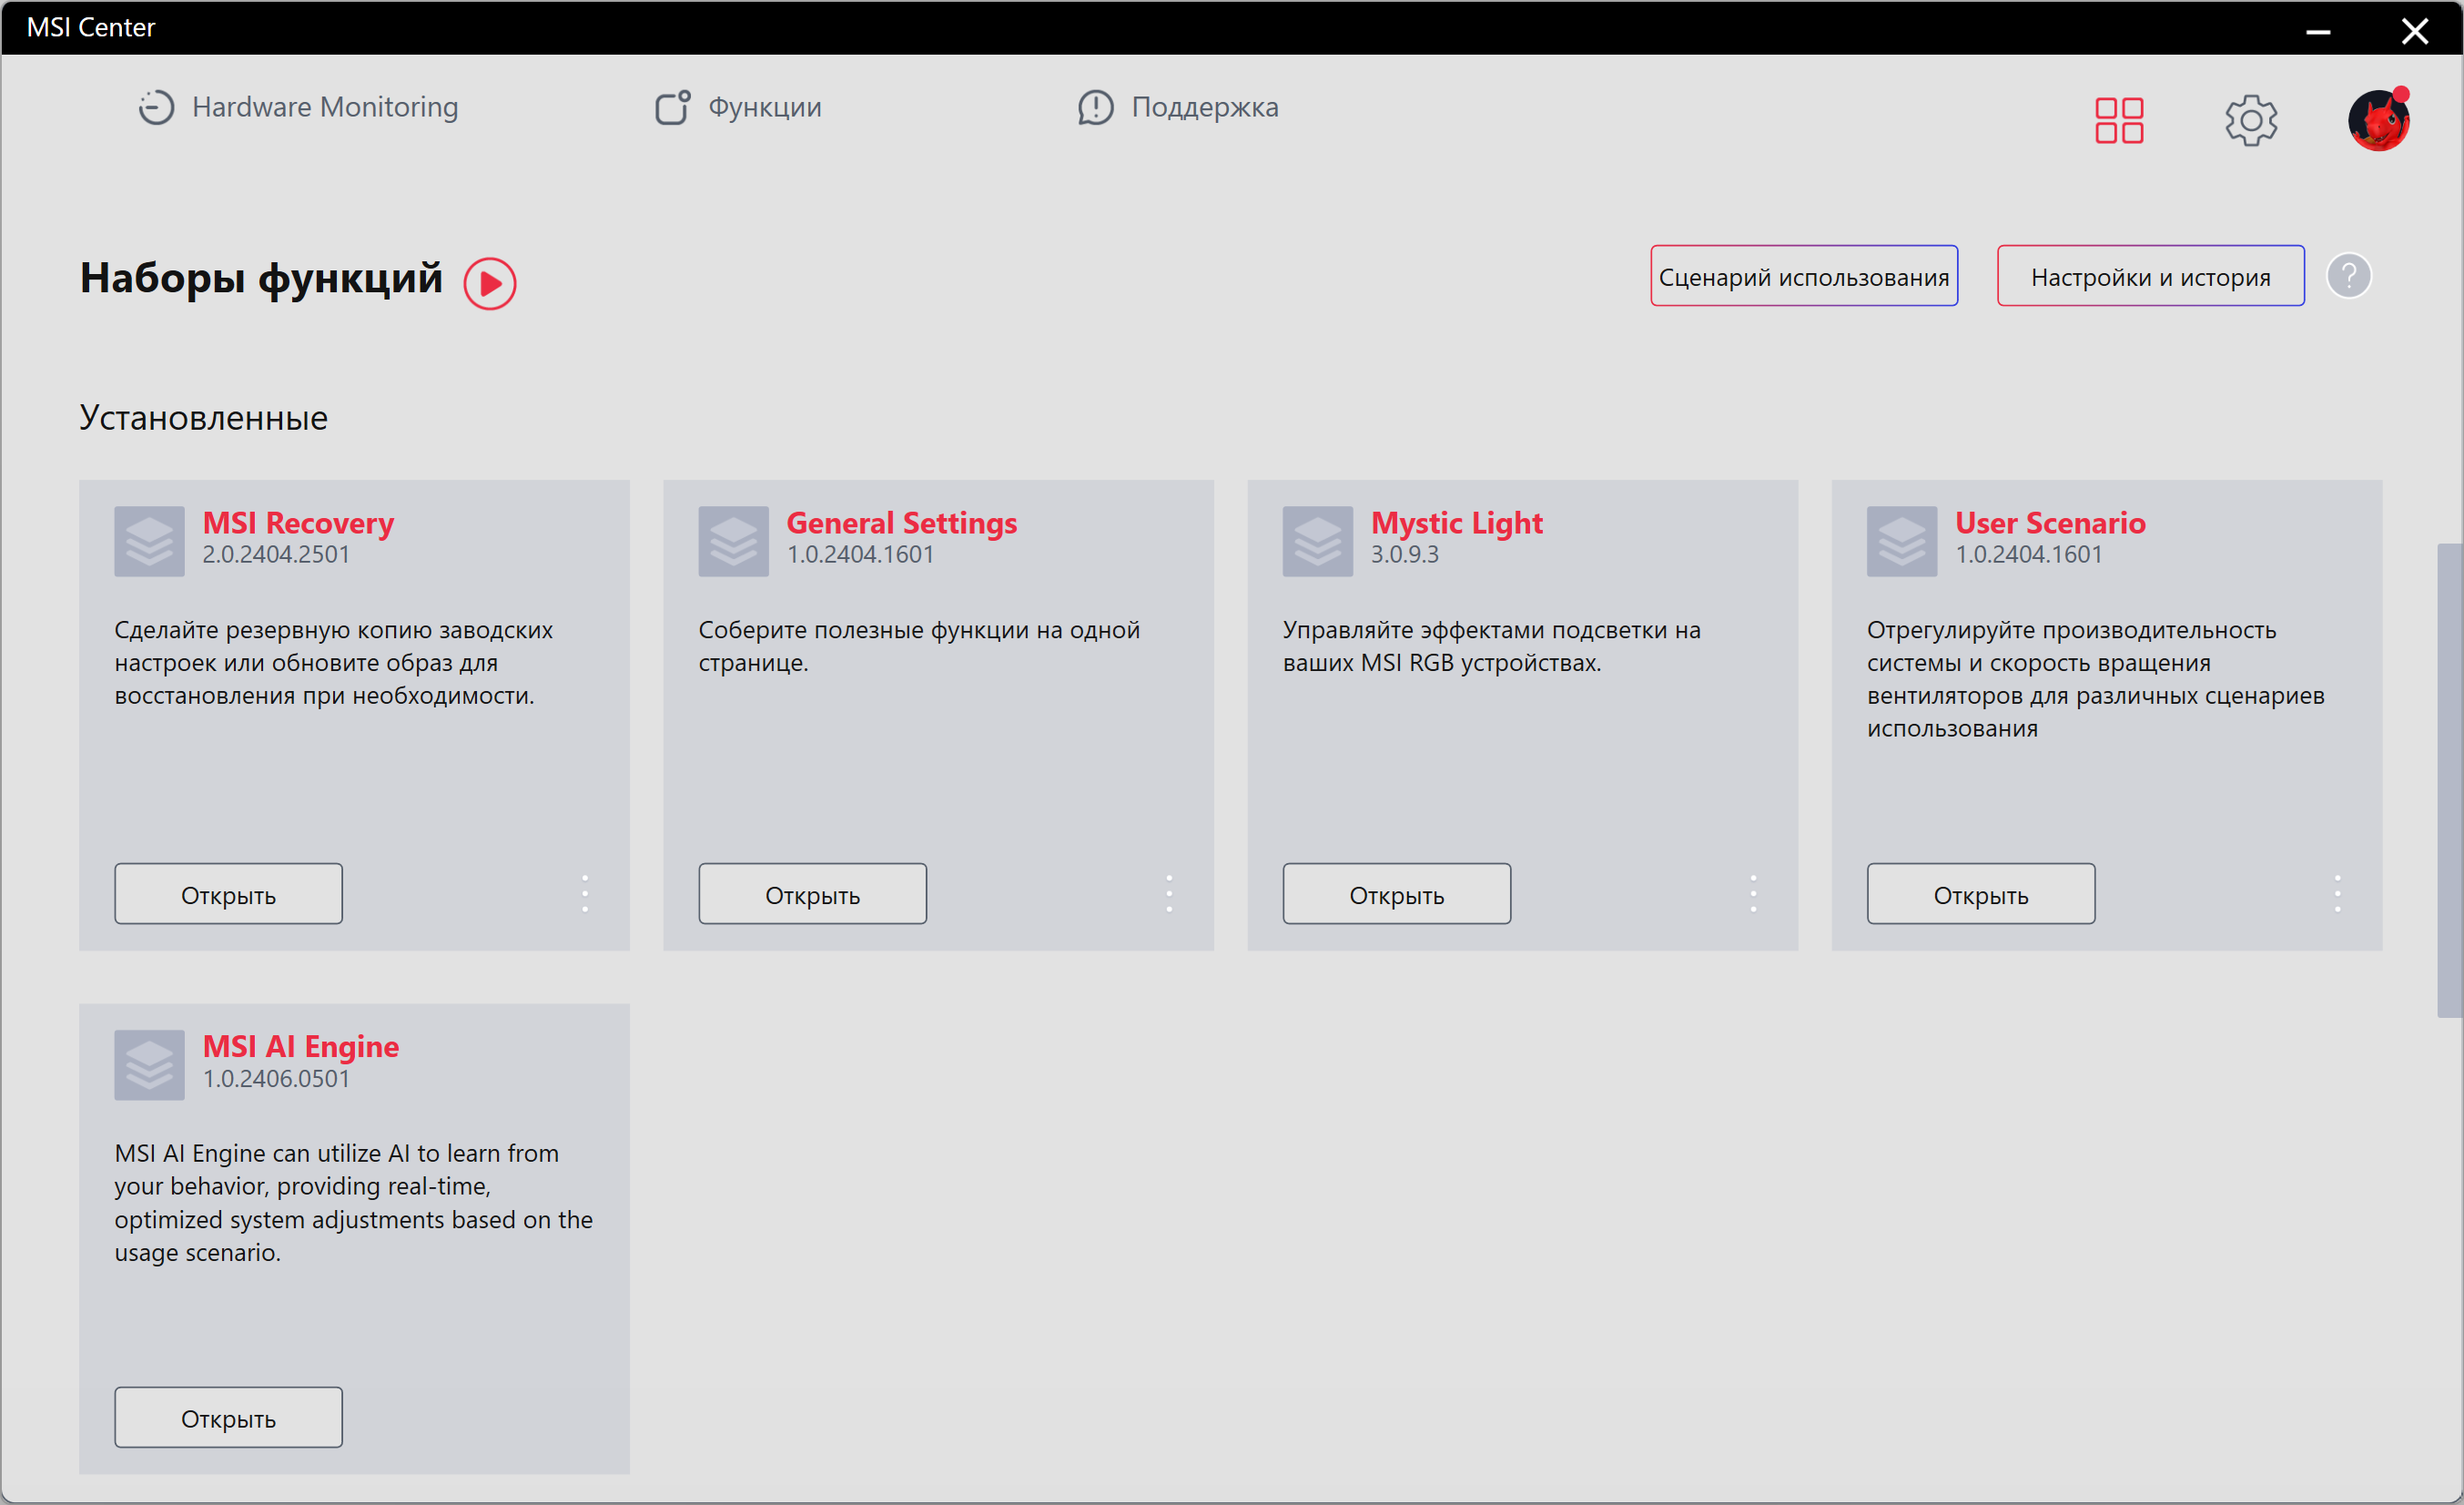Click the MSI Recovery layers icon
This screenshot has height=1505, width=2464.
(x=149, y=541)
